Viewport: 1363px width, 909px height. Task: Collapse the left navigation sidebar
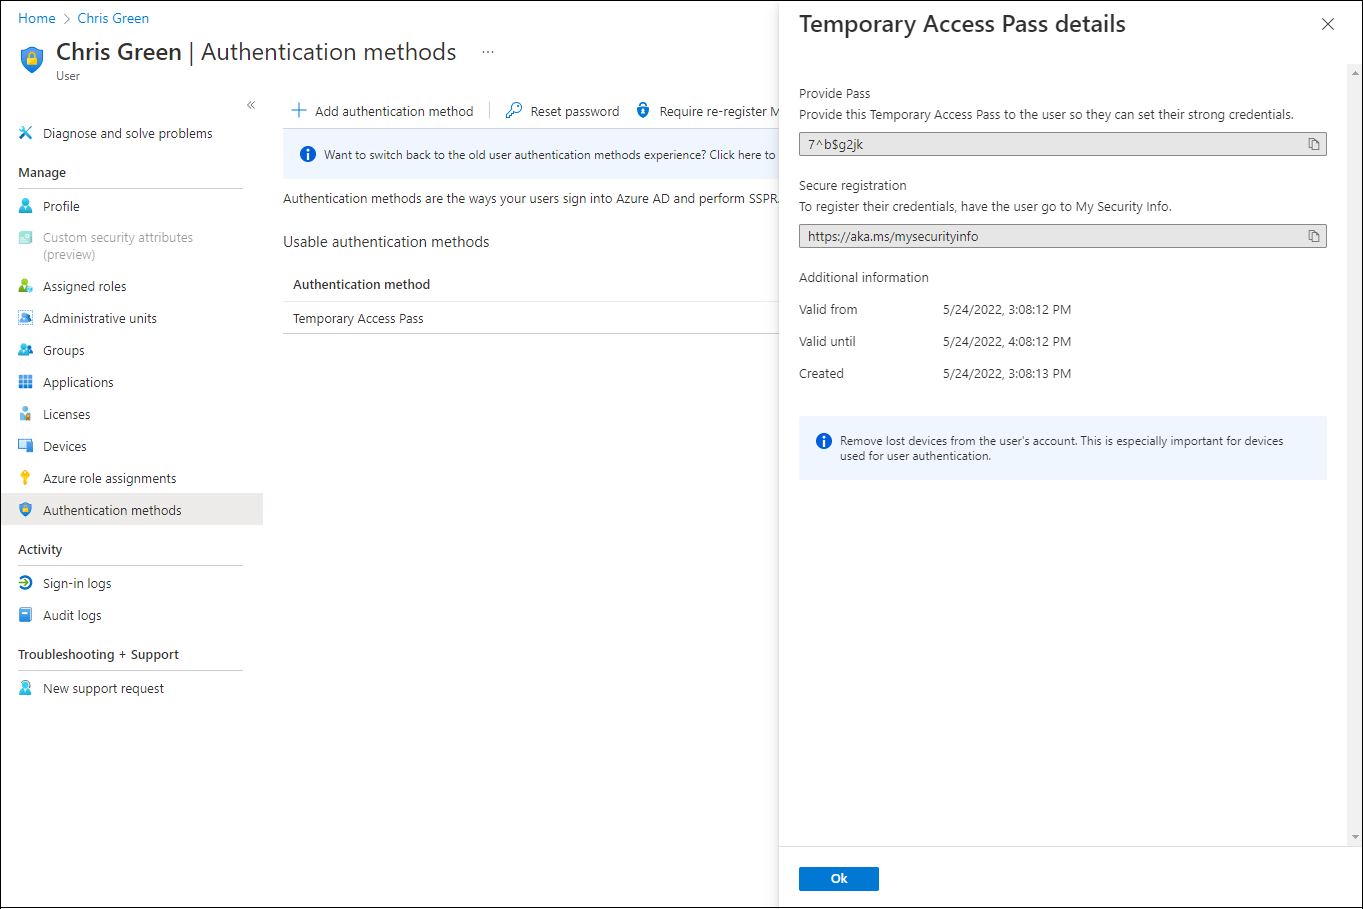pos(250,104)
